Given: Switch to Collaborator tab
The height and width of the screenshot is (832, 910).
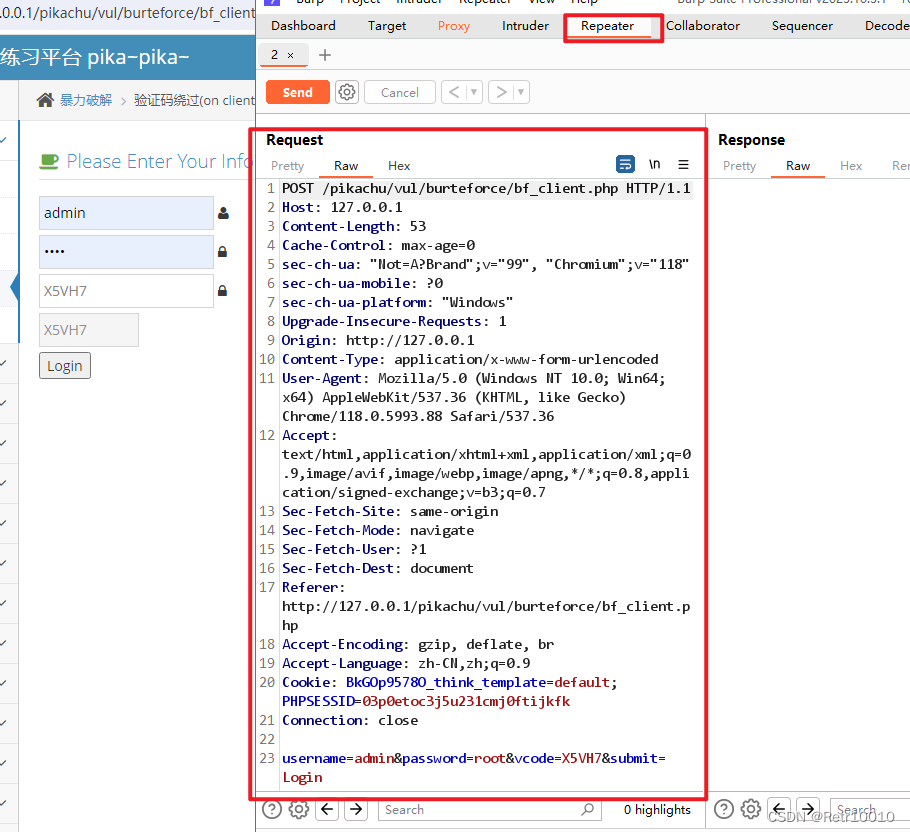Looking at the screenshot, I should [703, 26].
